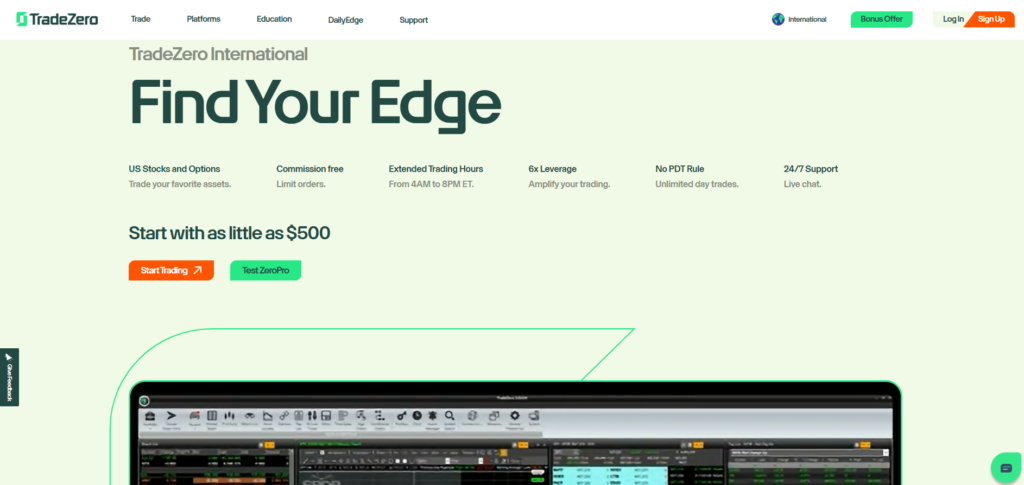Image resolution: width=1024 pixels, height=485 pixels.
Task: Open the Trade menu
Action: point(140,19)
